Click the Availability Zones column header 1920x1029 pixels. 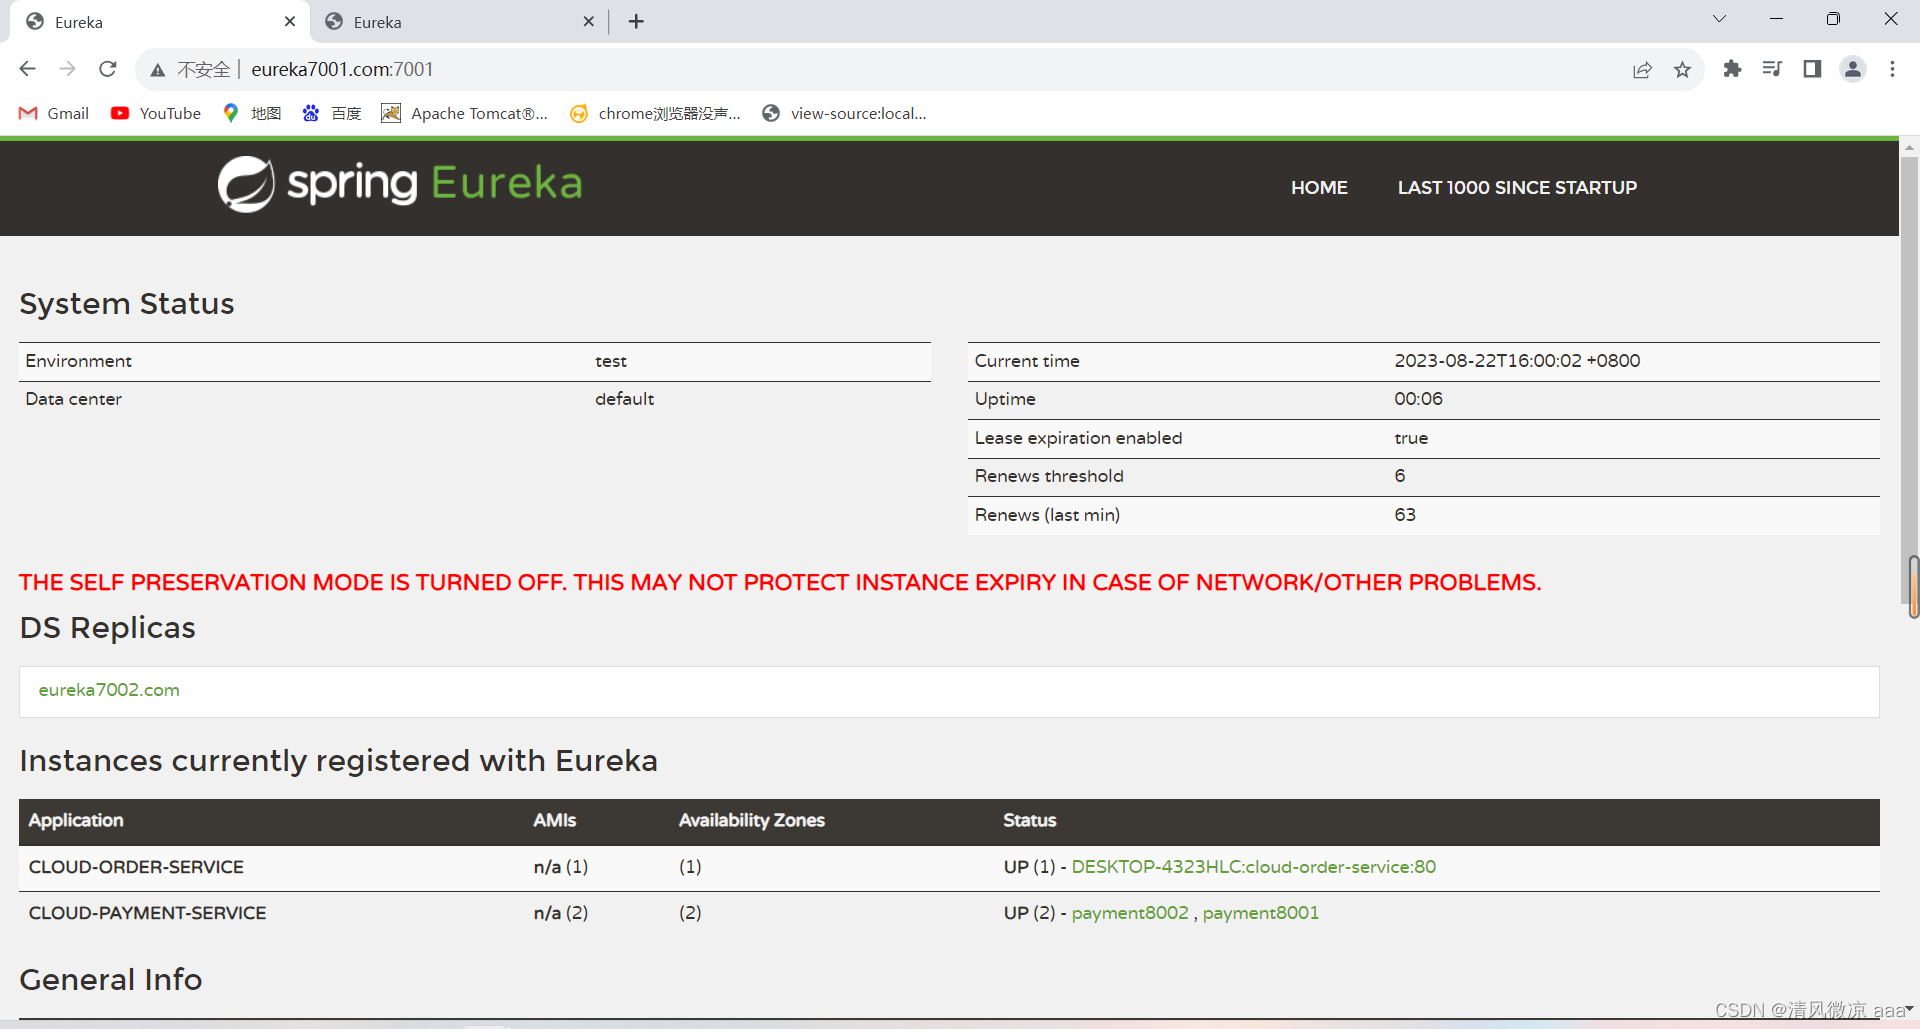point(752,820)
